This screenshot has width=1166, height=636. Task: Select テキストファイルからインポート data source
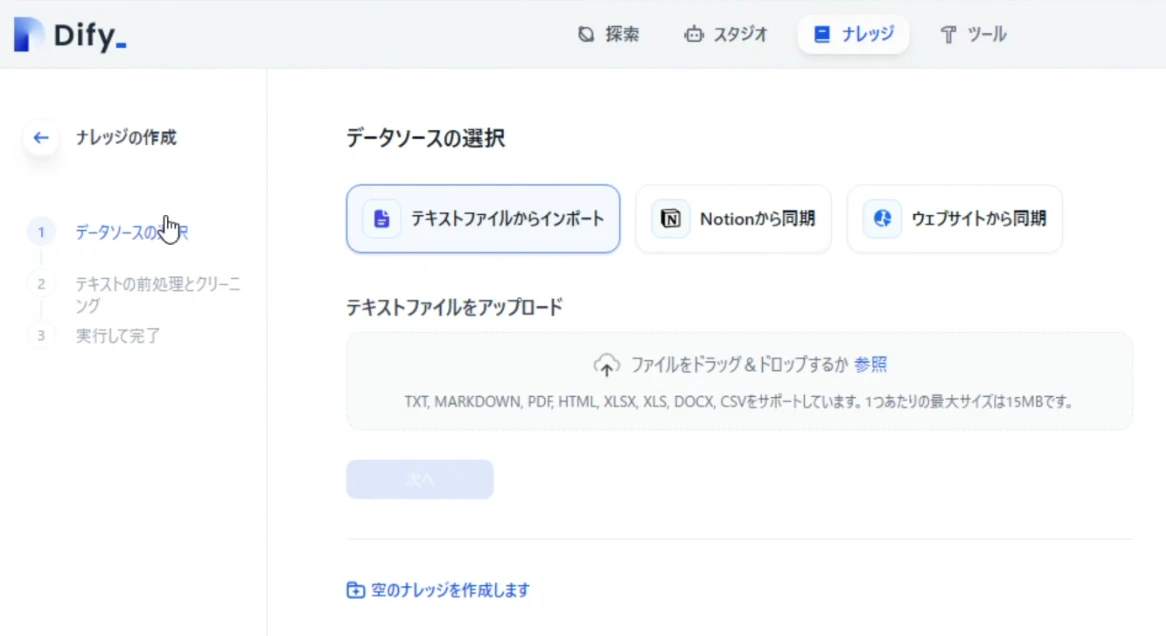[483, 219]
